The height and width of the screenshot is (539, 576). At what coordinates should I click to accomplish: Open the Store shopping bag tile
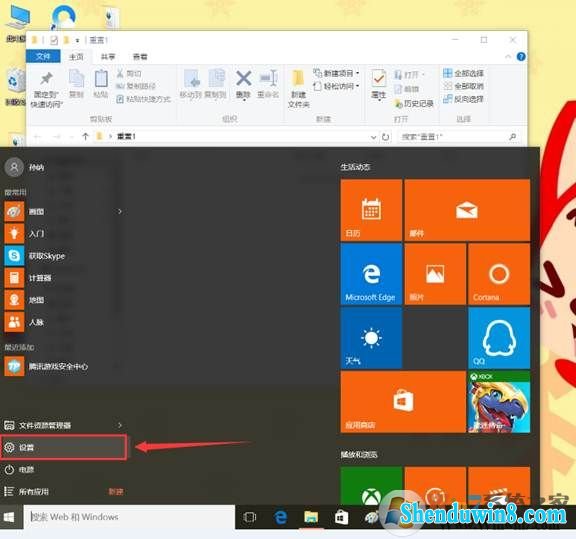coord(403,402)
